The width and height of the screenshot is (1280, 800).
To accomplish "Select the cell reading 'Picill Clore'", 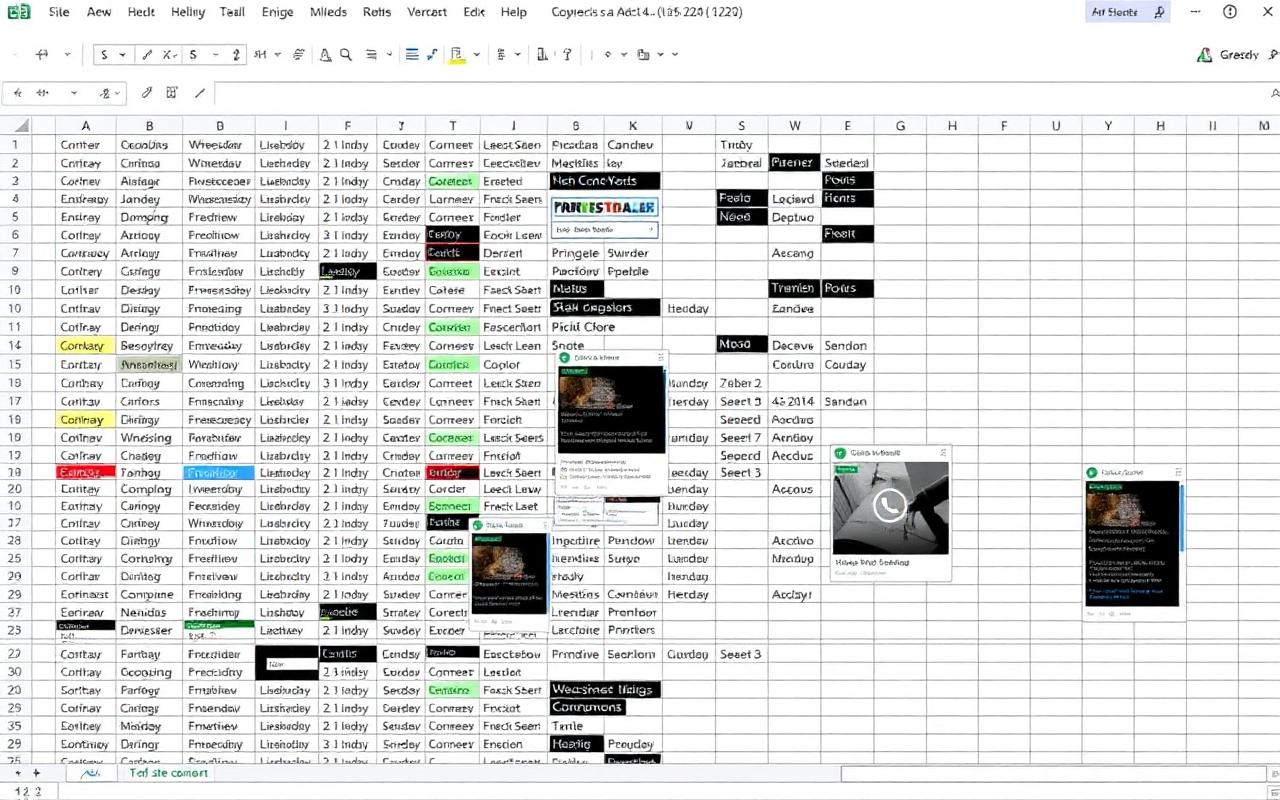I will tap(583, 327).
